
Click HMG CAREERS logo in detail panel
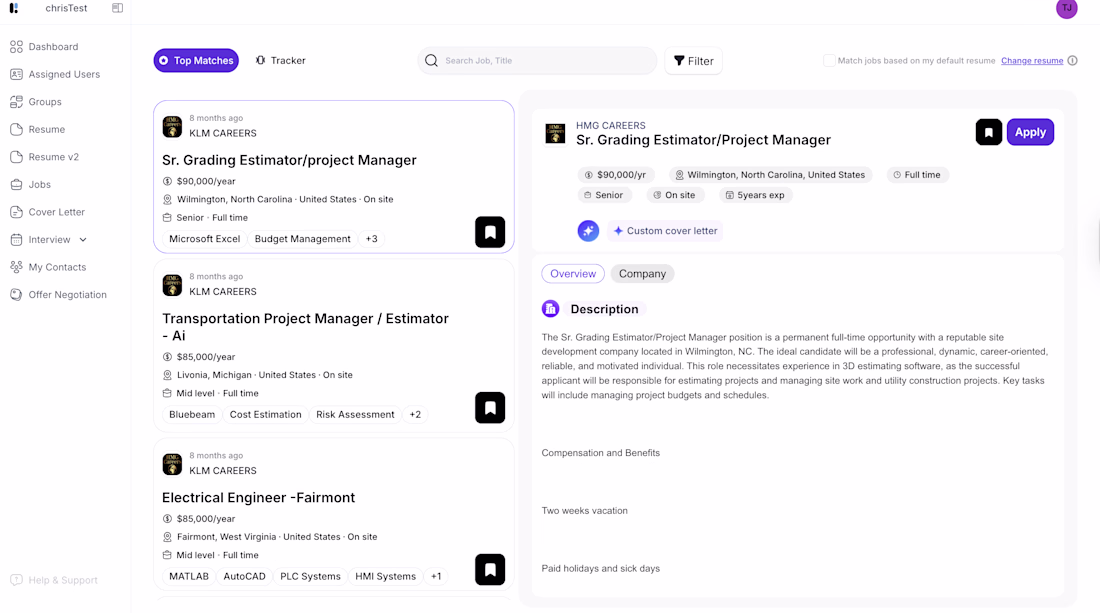[x=555, y=133]
